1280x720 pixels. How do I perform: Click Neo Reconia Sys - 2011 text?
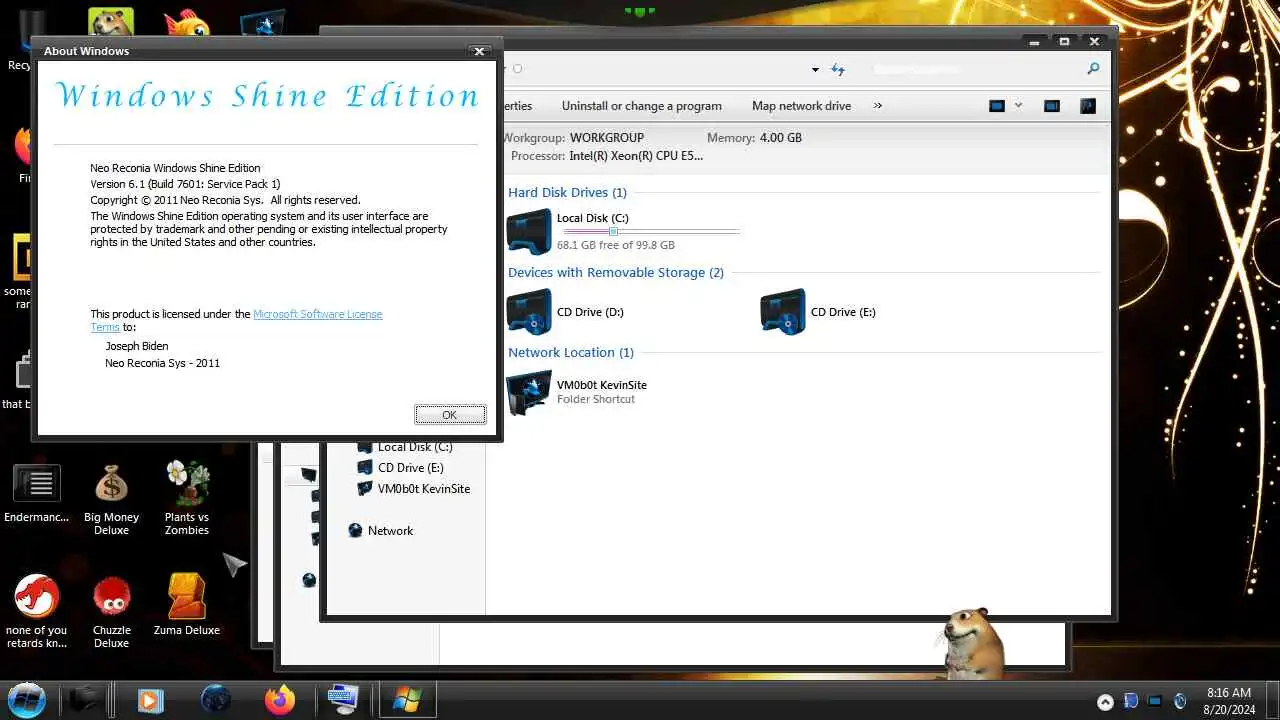[162, 363]
